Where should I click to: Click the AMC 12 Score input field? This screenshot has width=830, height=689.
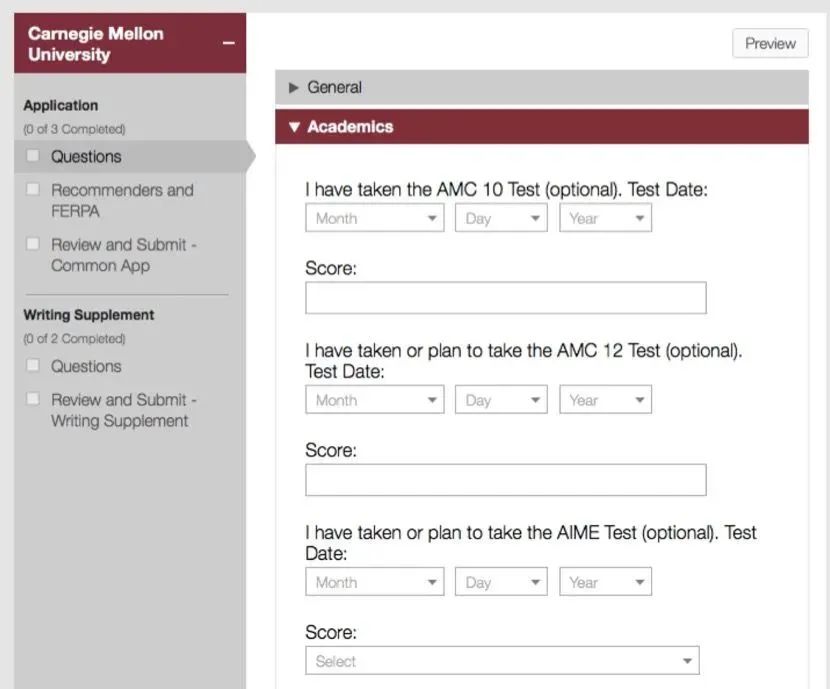(505, 480)
